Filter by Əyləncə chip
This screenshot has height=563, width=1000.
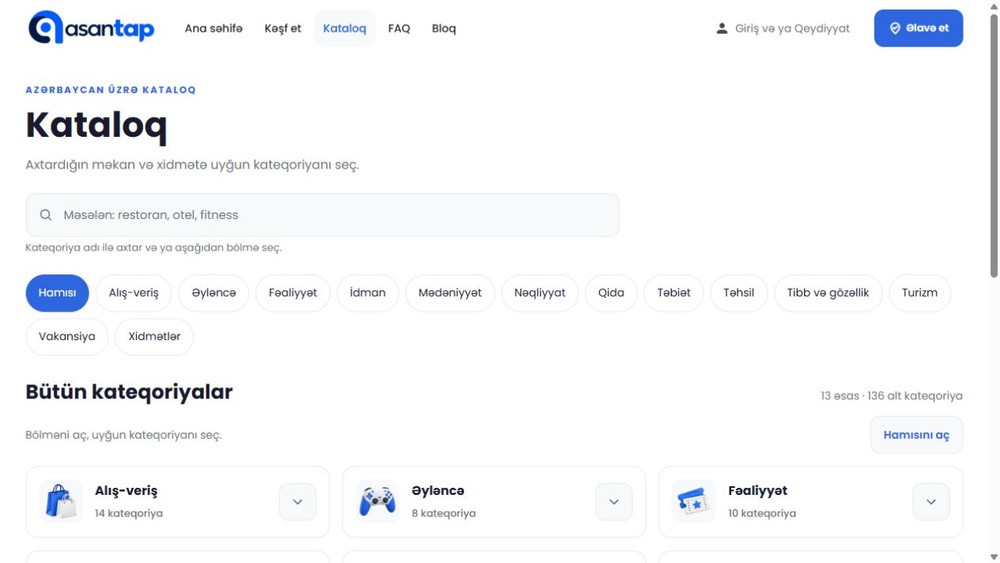point(214,293)
